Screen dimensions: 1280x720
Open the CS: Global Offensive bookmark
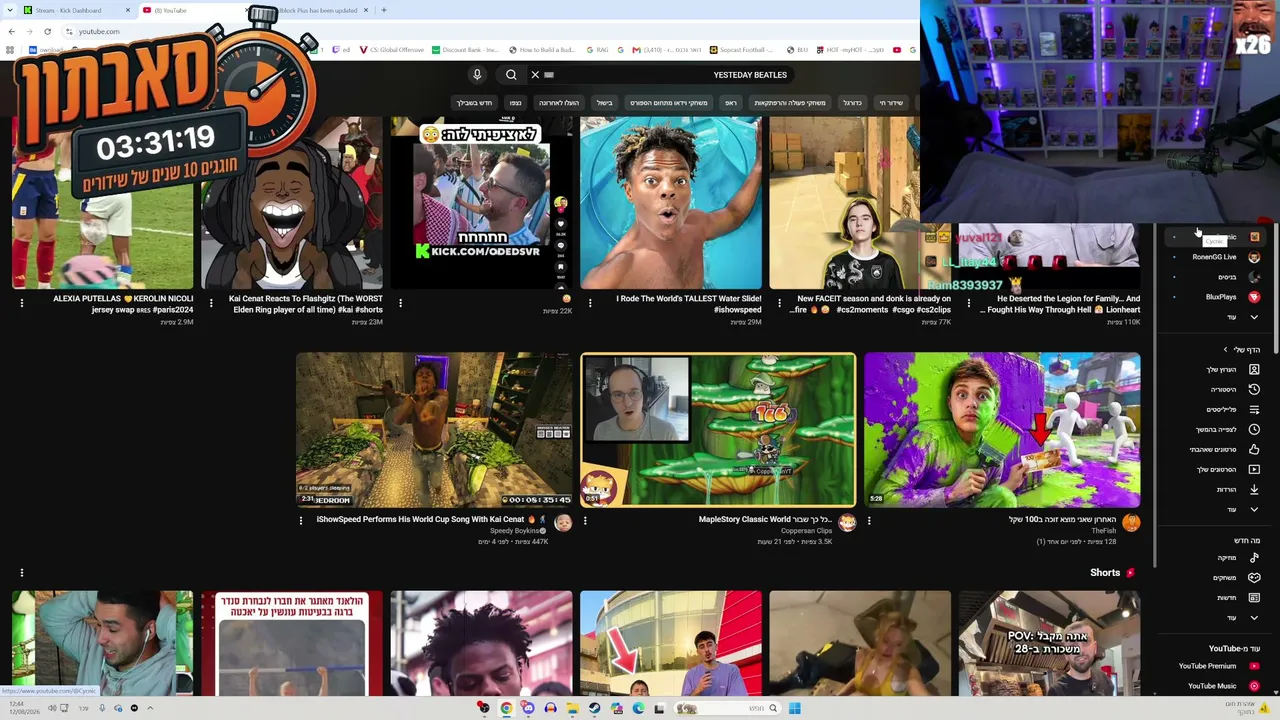click(x=391, y=50)
